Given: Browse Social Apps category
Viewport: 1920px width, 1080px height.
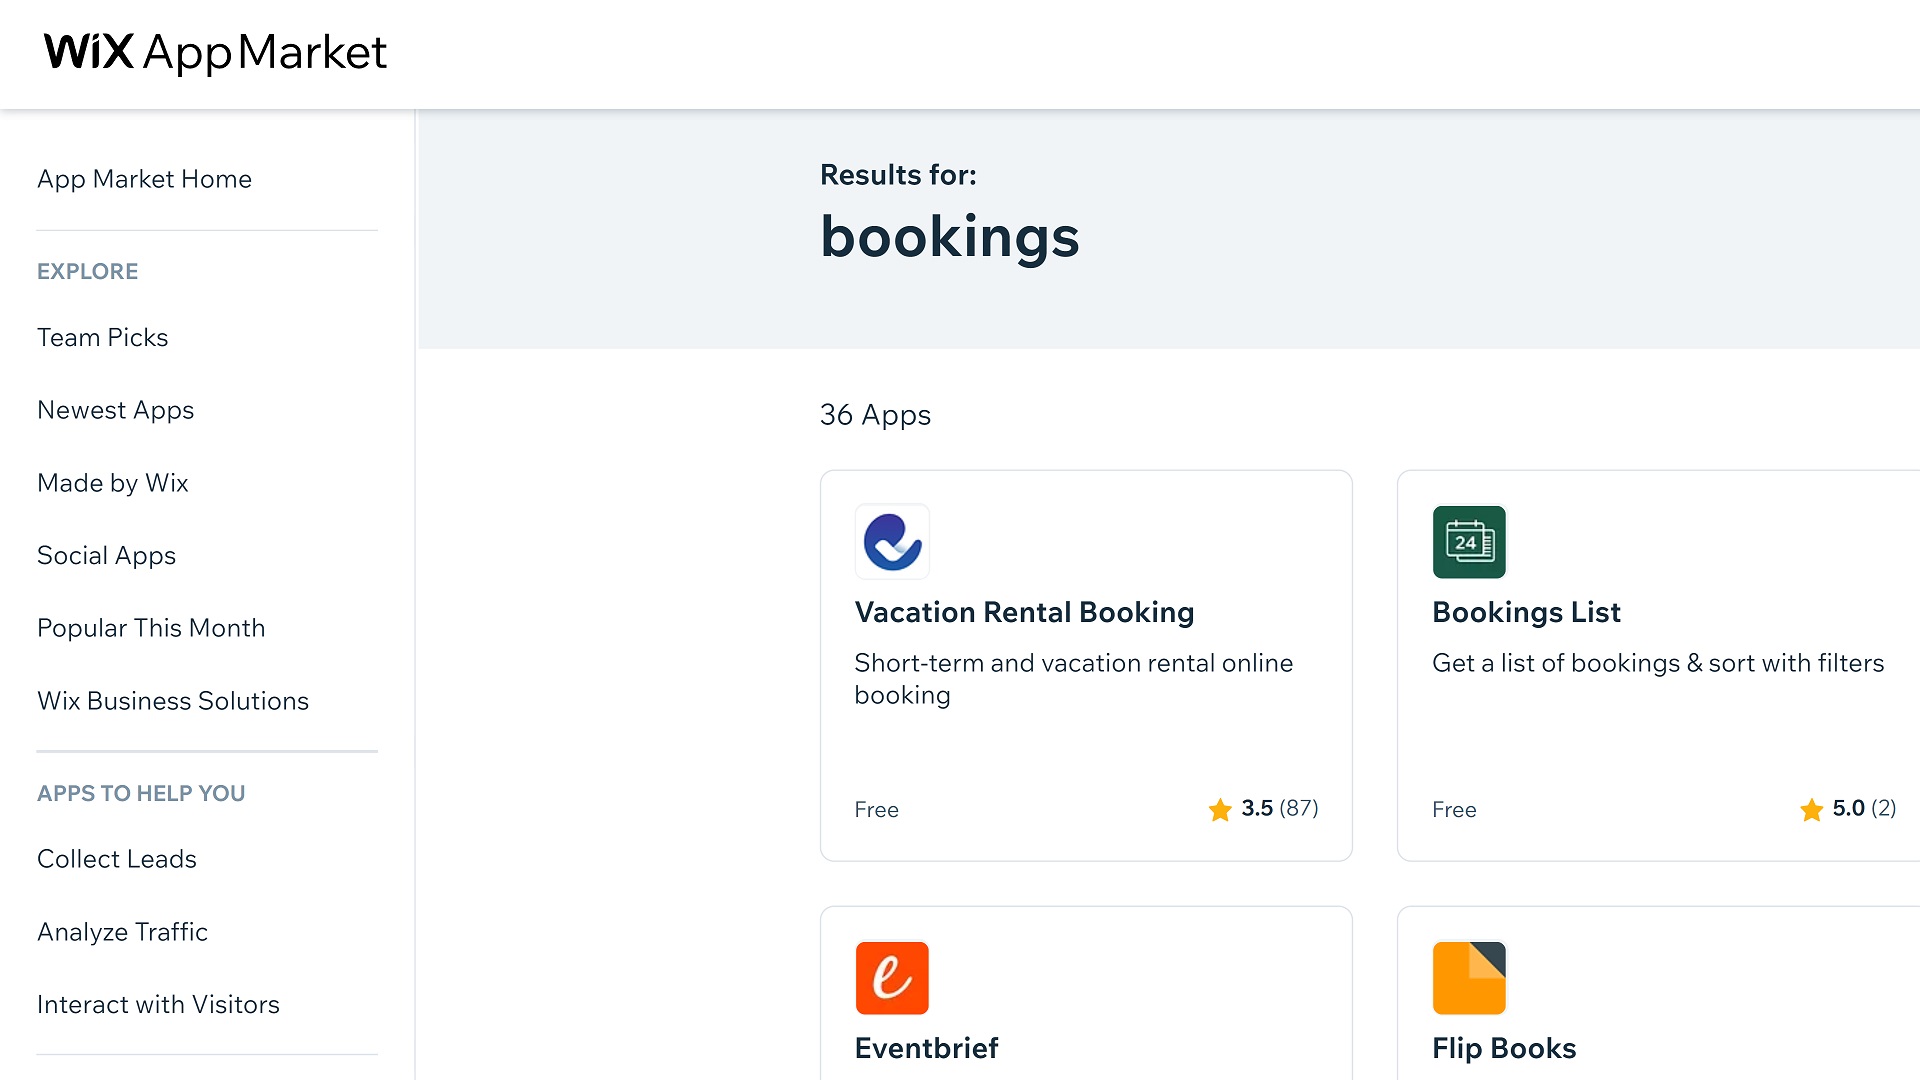Looking at the screenshot, I should click(106, 555).
